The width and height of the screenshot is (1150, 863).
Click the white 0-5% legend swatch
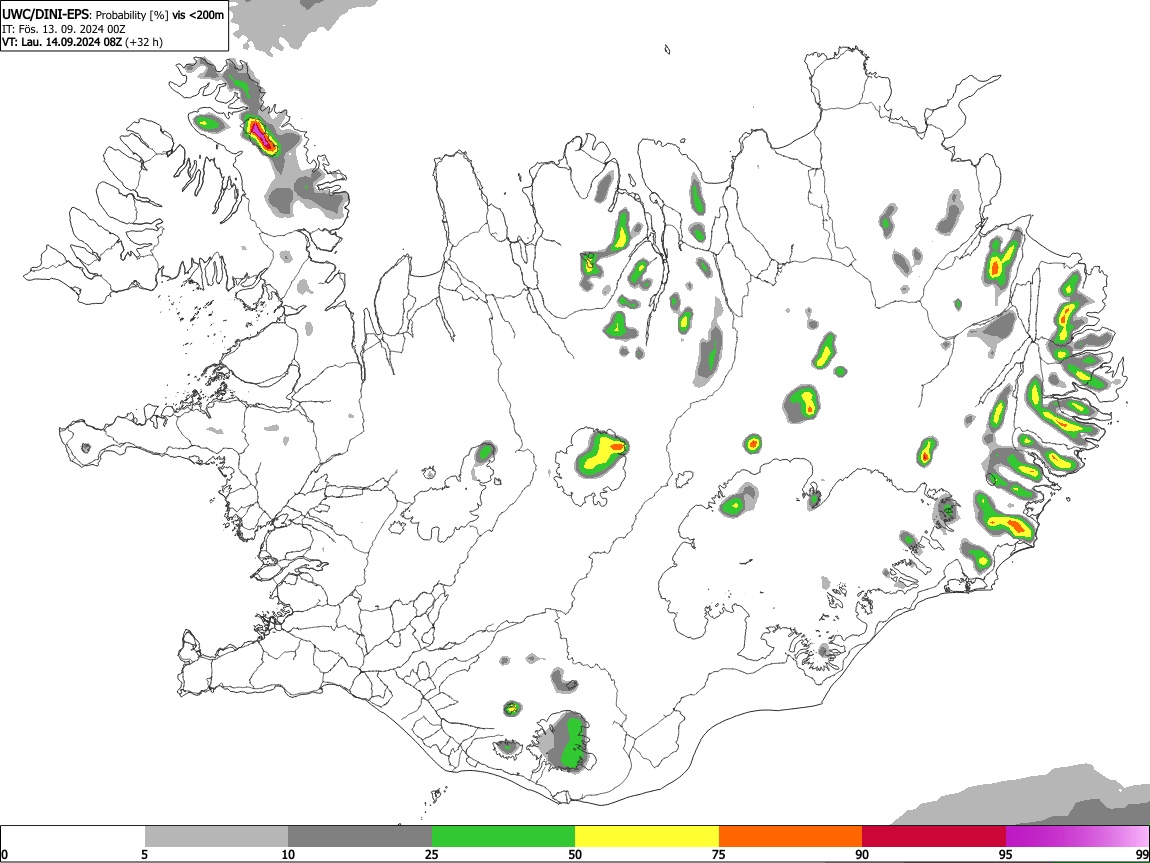pyautogui.click(x=73, y=836)
